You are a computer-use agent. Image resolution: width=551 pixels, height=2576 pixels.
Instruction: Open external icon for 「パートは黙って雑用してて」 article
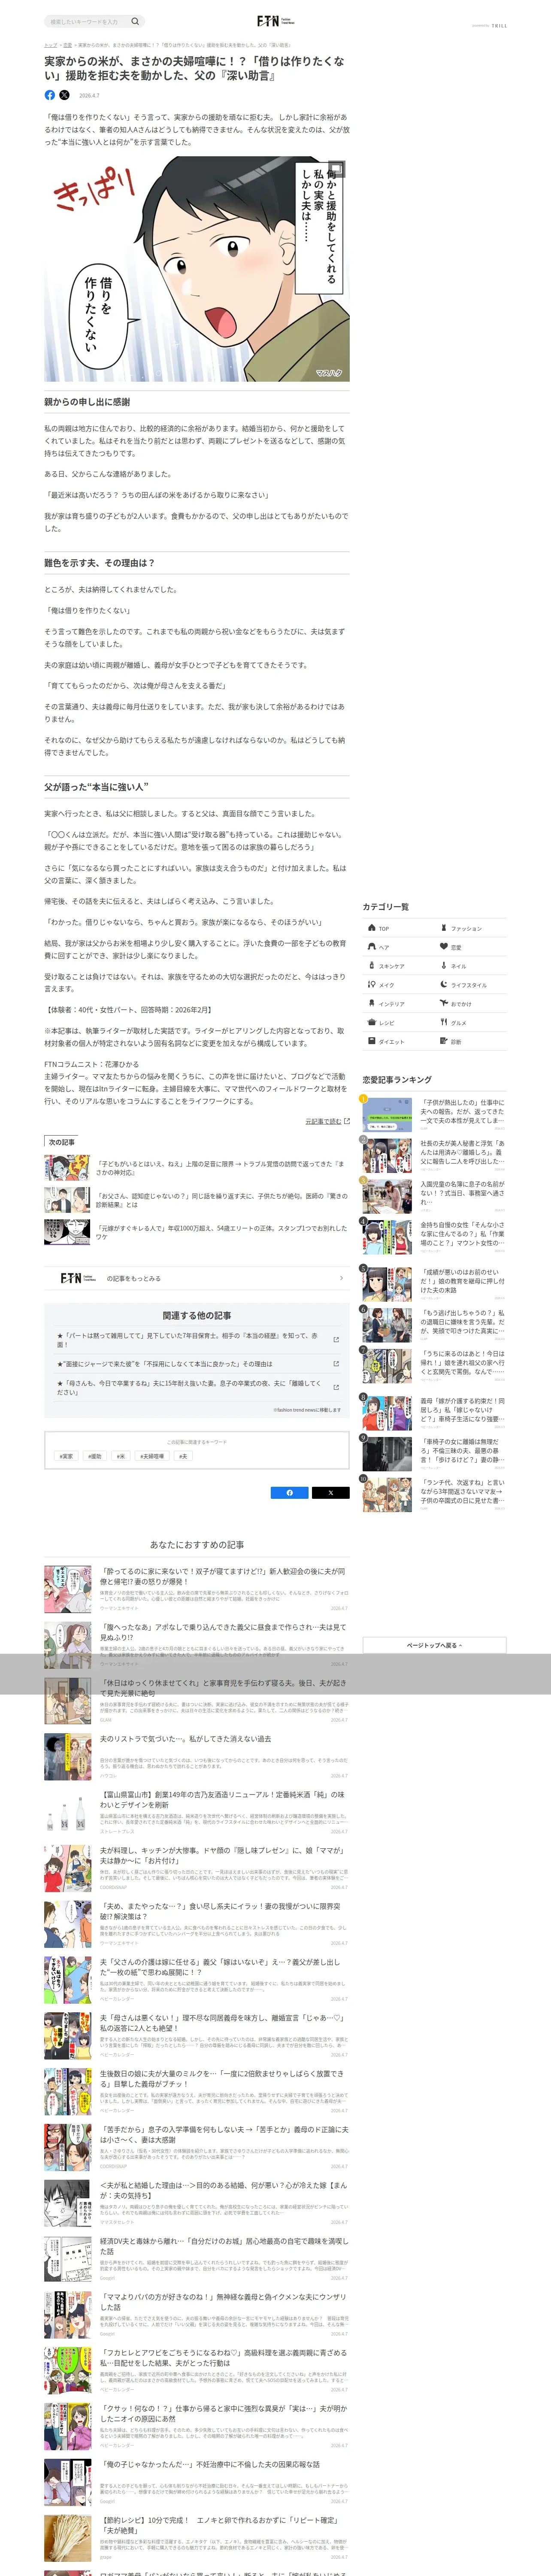pos(336,1339)
